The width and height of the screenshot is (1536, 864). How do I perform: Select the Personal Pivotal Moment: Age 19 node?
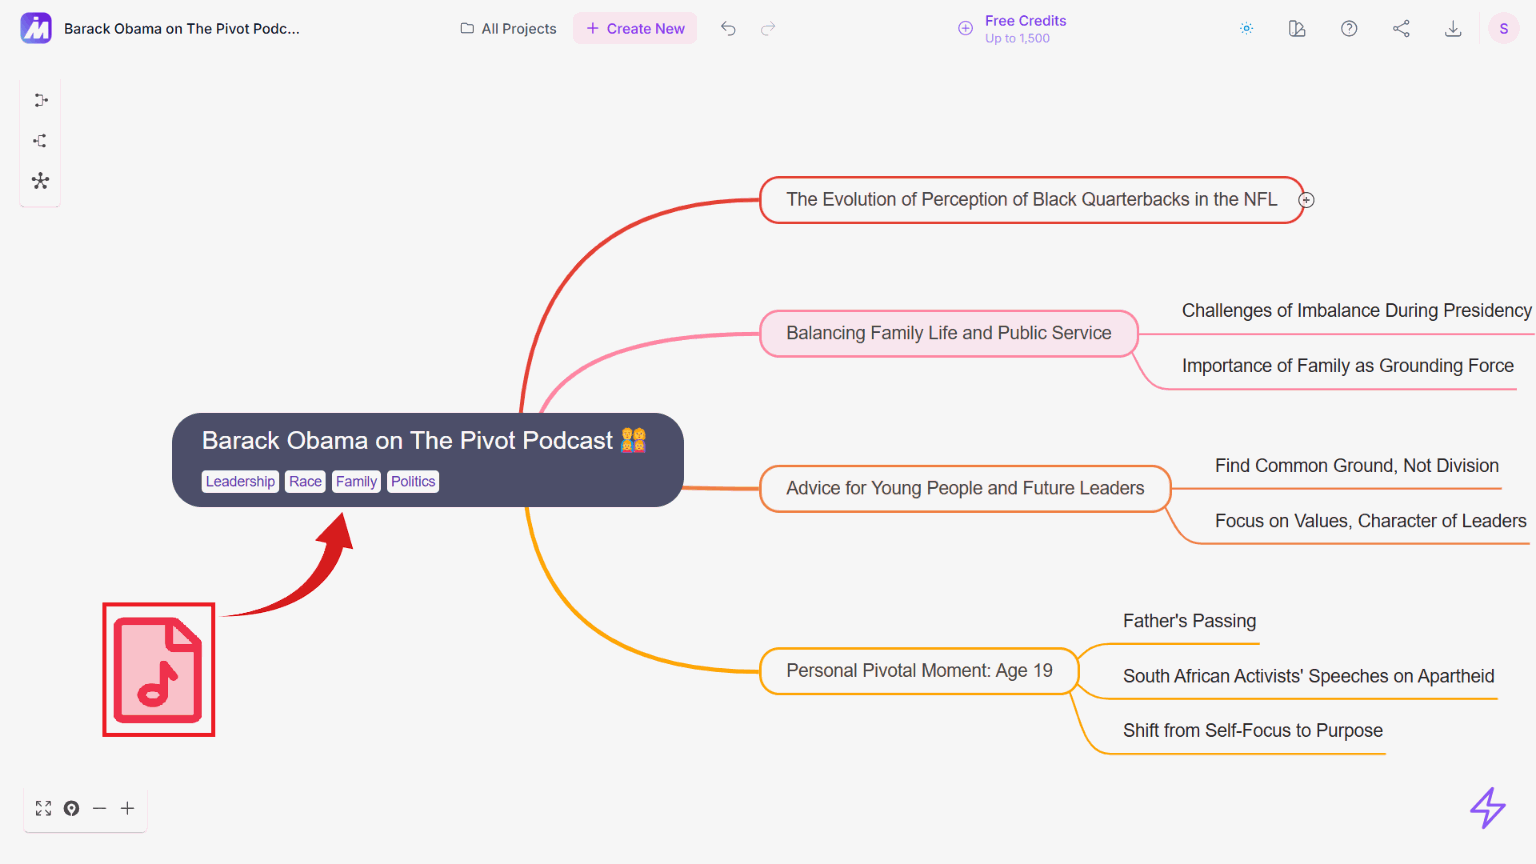(x=919, y=671)
